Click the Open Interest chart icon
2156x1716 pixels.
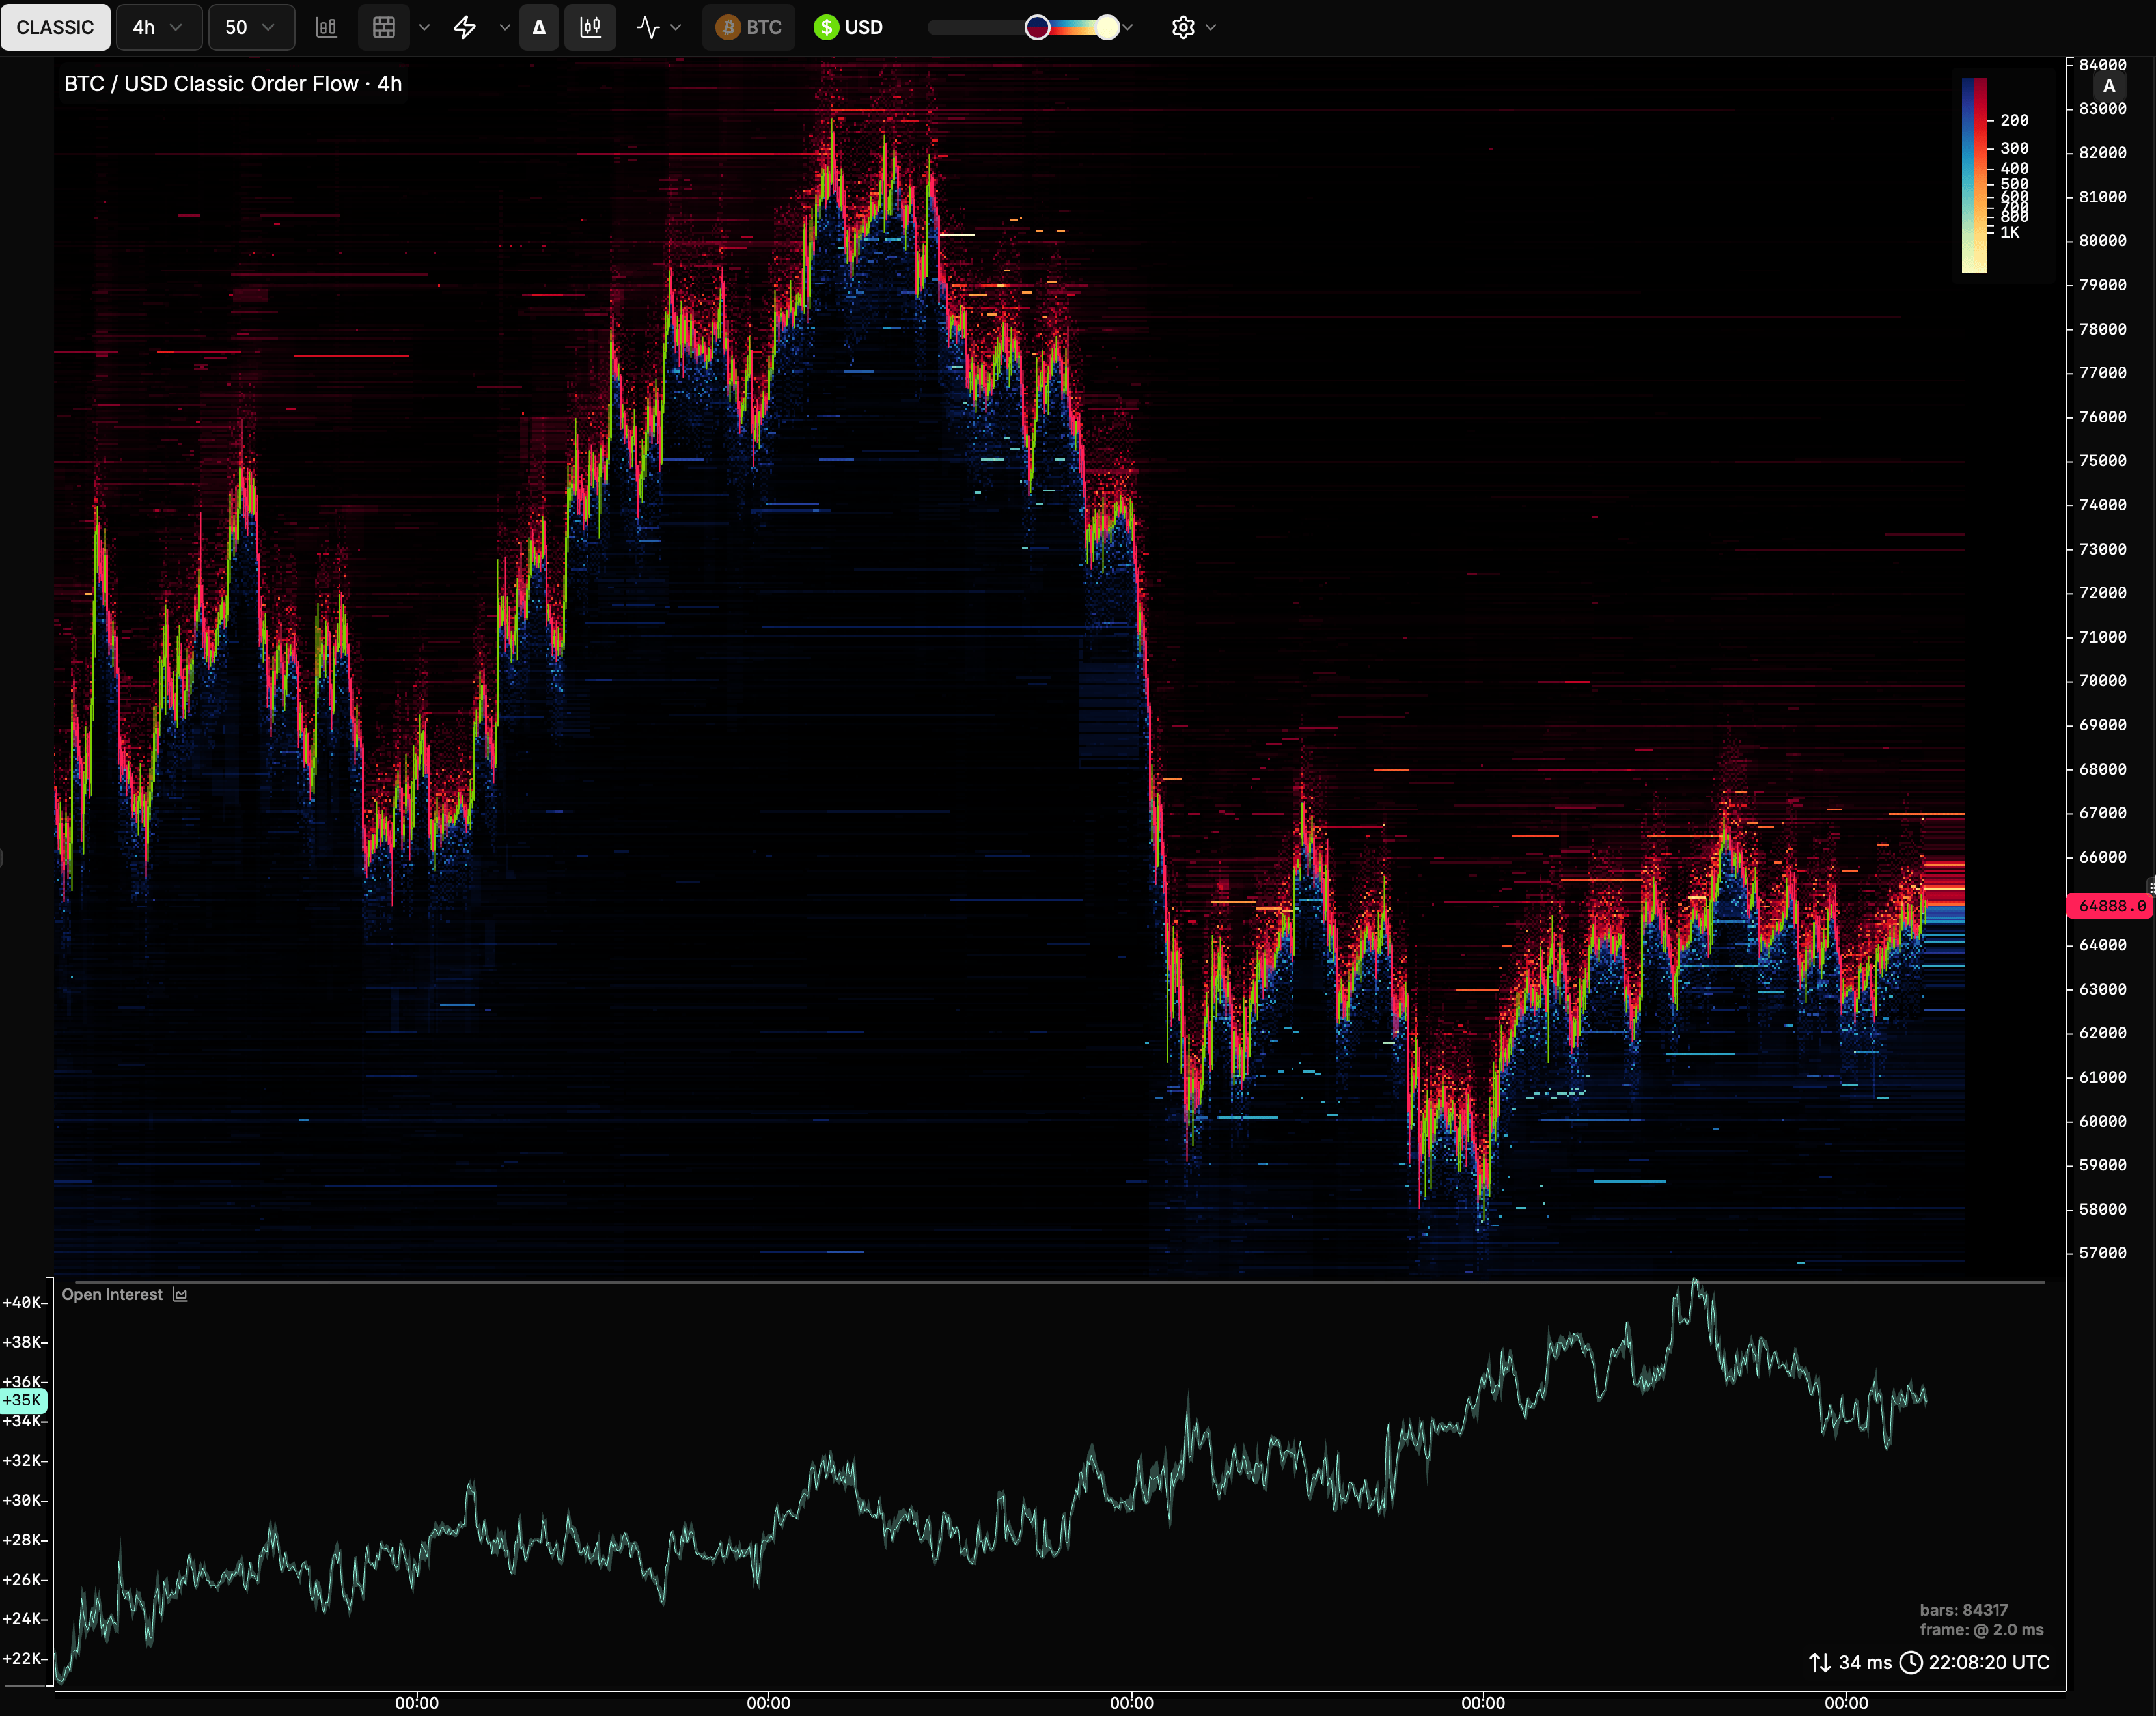[180, 1294]
